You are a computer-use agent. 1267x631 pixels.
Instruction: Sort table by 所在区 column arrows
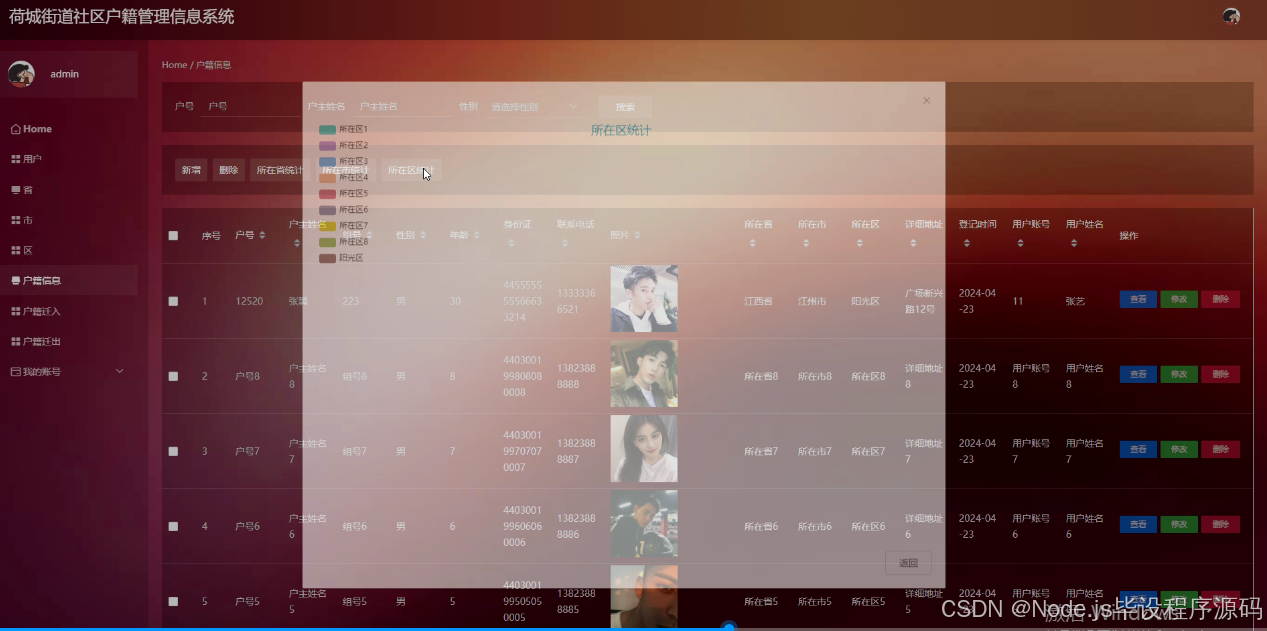click(859, 243)
